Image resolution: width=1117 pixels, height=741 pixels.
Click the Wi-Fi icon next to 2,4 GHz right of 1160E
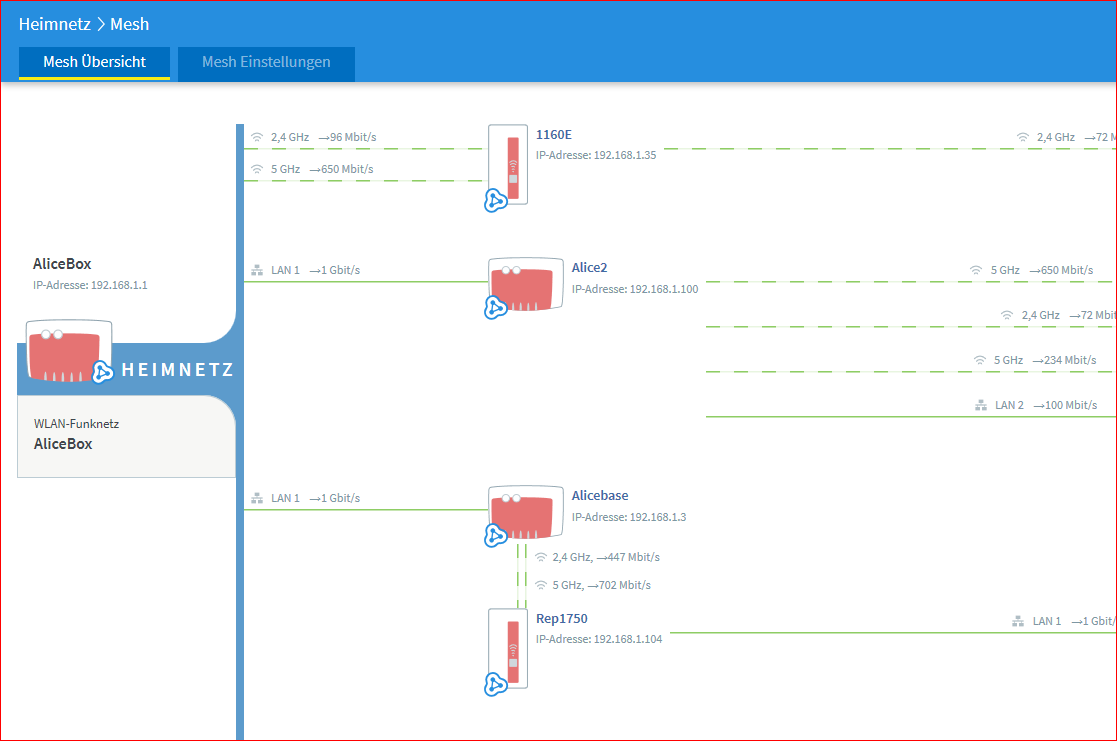1023,137
